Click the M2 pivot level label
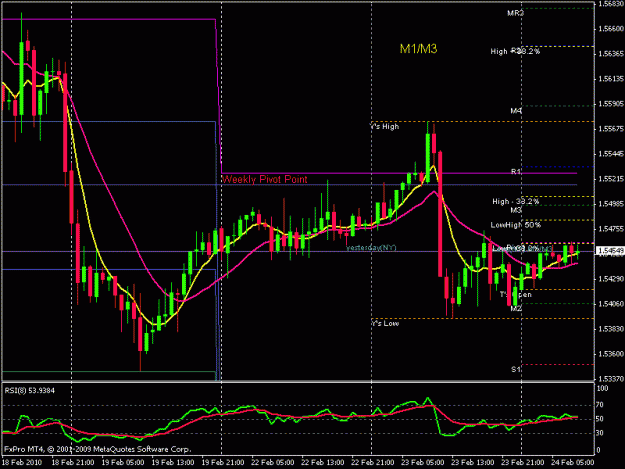 516,308
